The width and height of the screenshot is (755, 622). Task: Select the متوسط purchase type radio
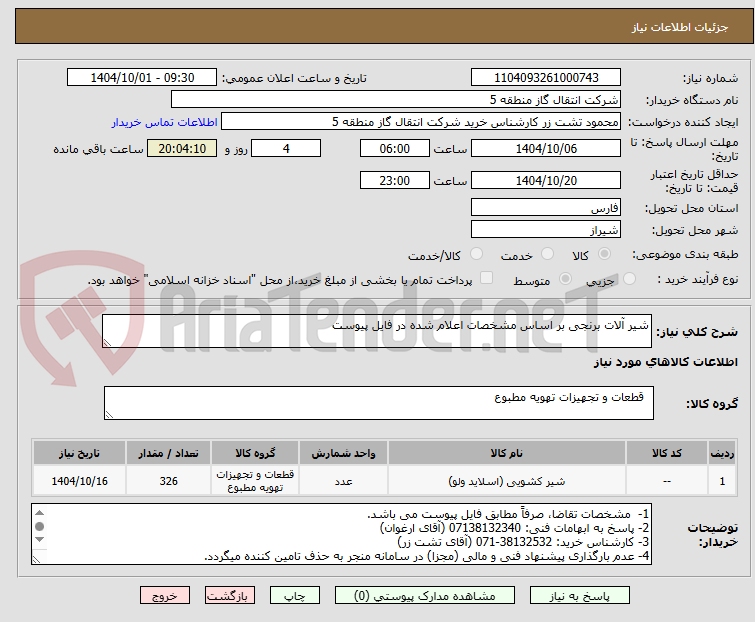(x=565, y=279)
